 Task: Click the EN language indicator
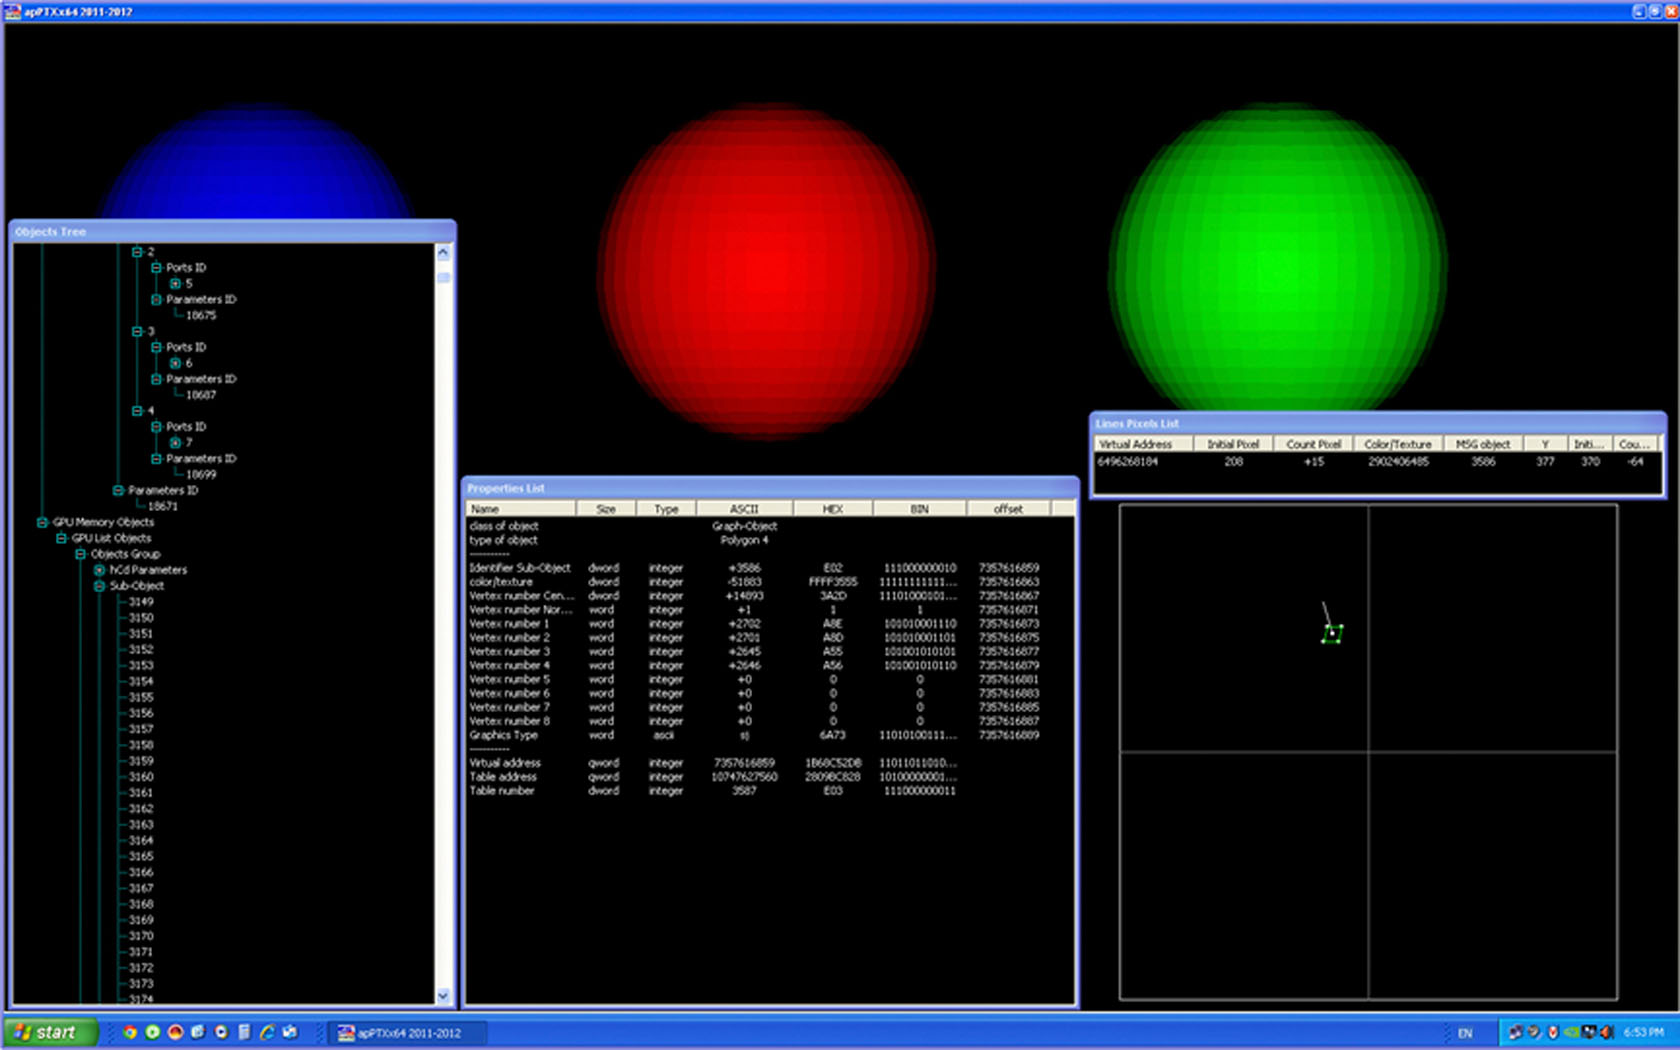[1465, 1033]
